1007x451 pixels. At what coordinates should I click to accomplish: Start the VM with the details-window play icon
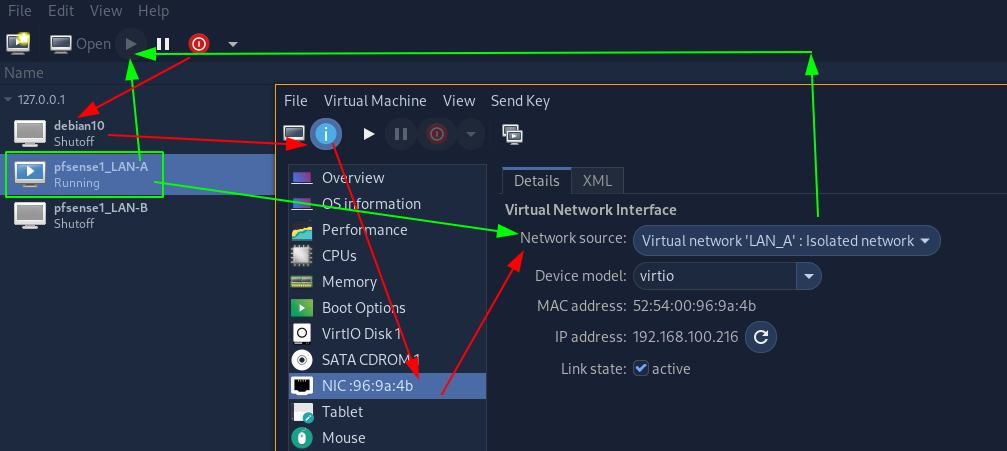pos(369,134)
